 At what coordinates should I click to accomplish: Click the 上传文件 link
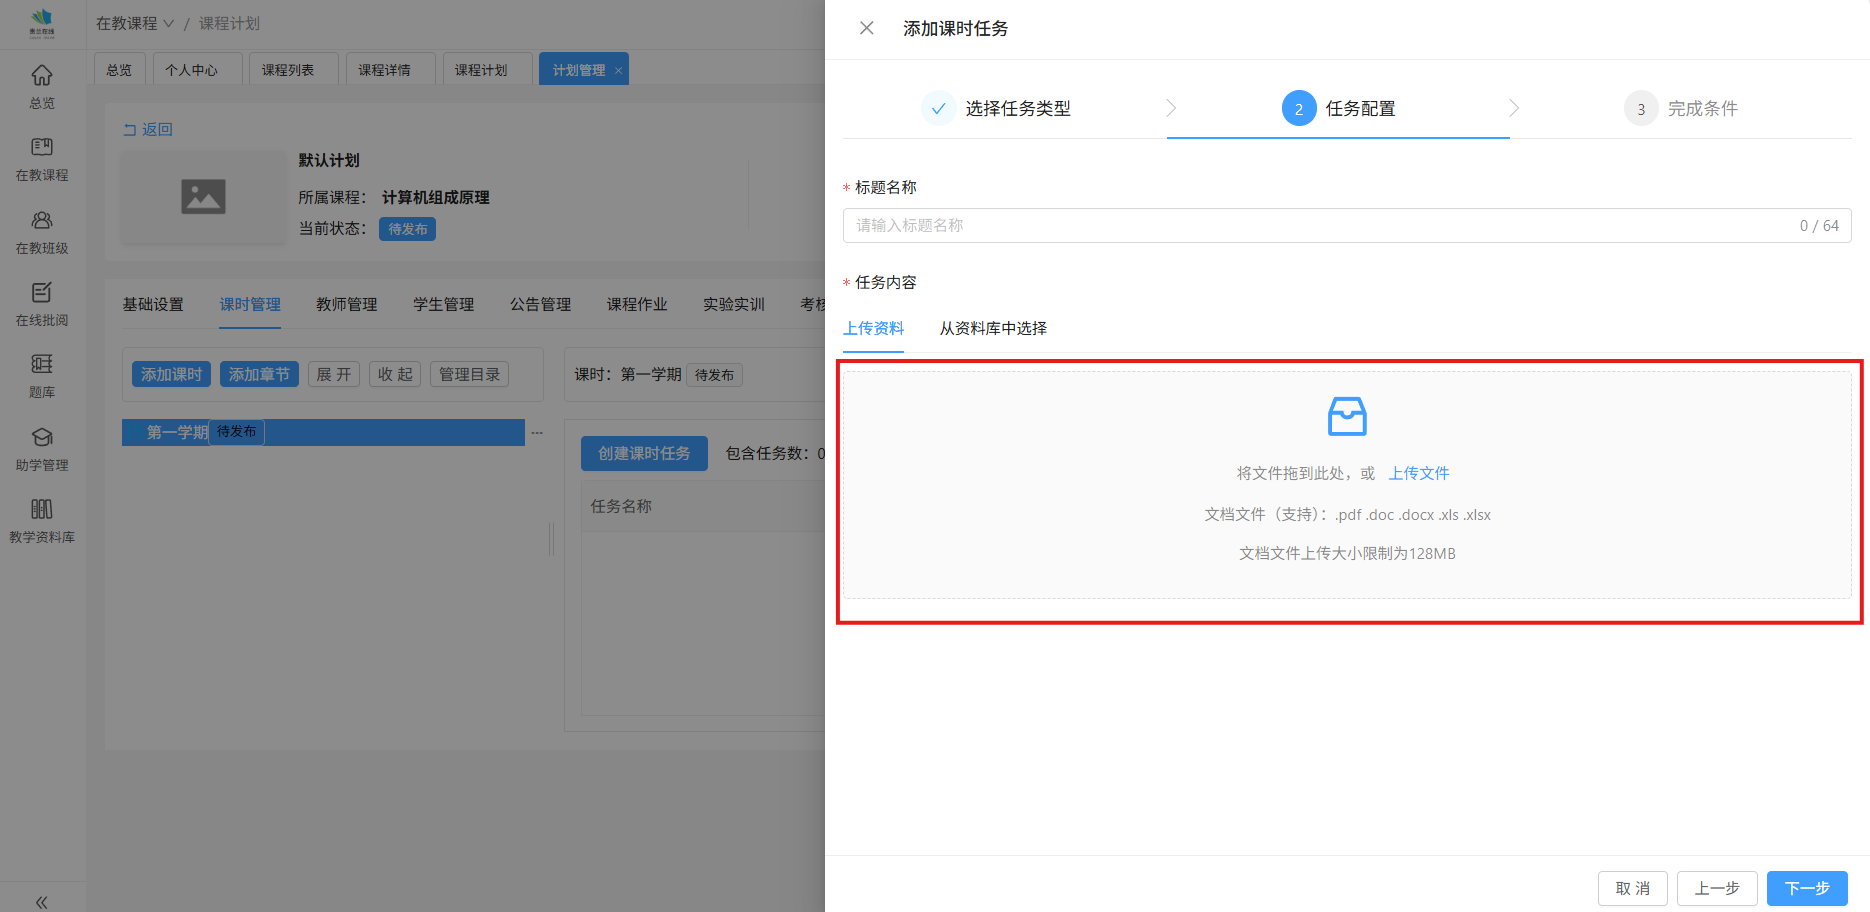(x=1418, y=474)
